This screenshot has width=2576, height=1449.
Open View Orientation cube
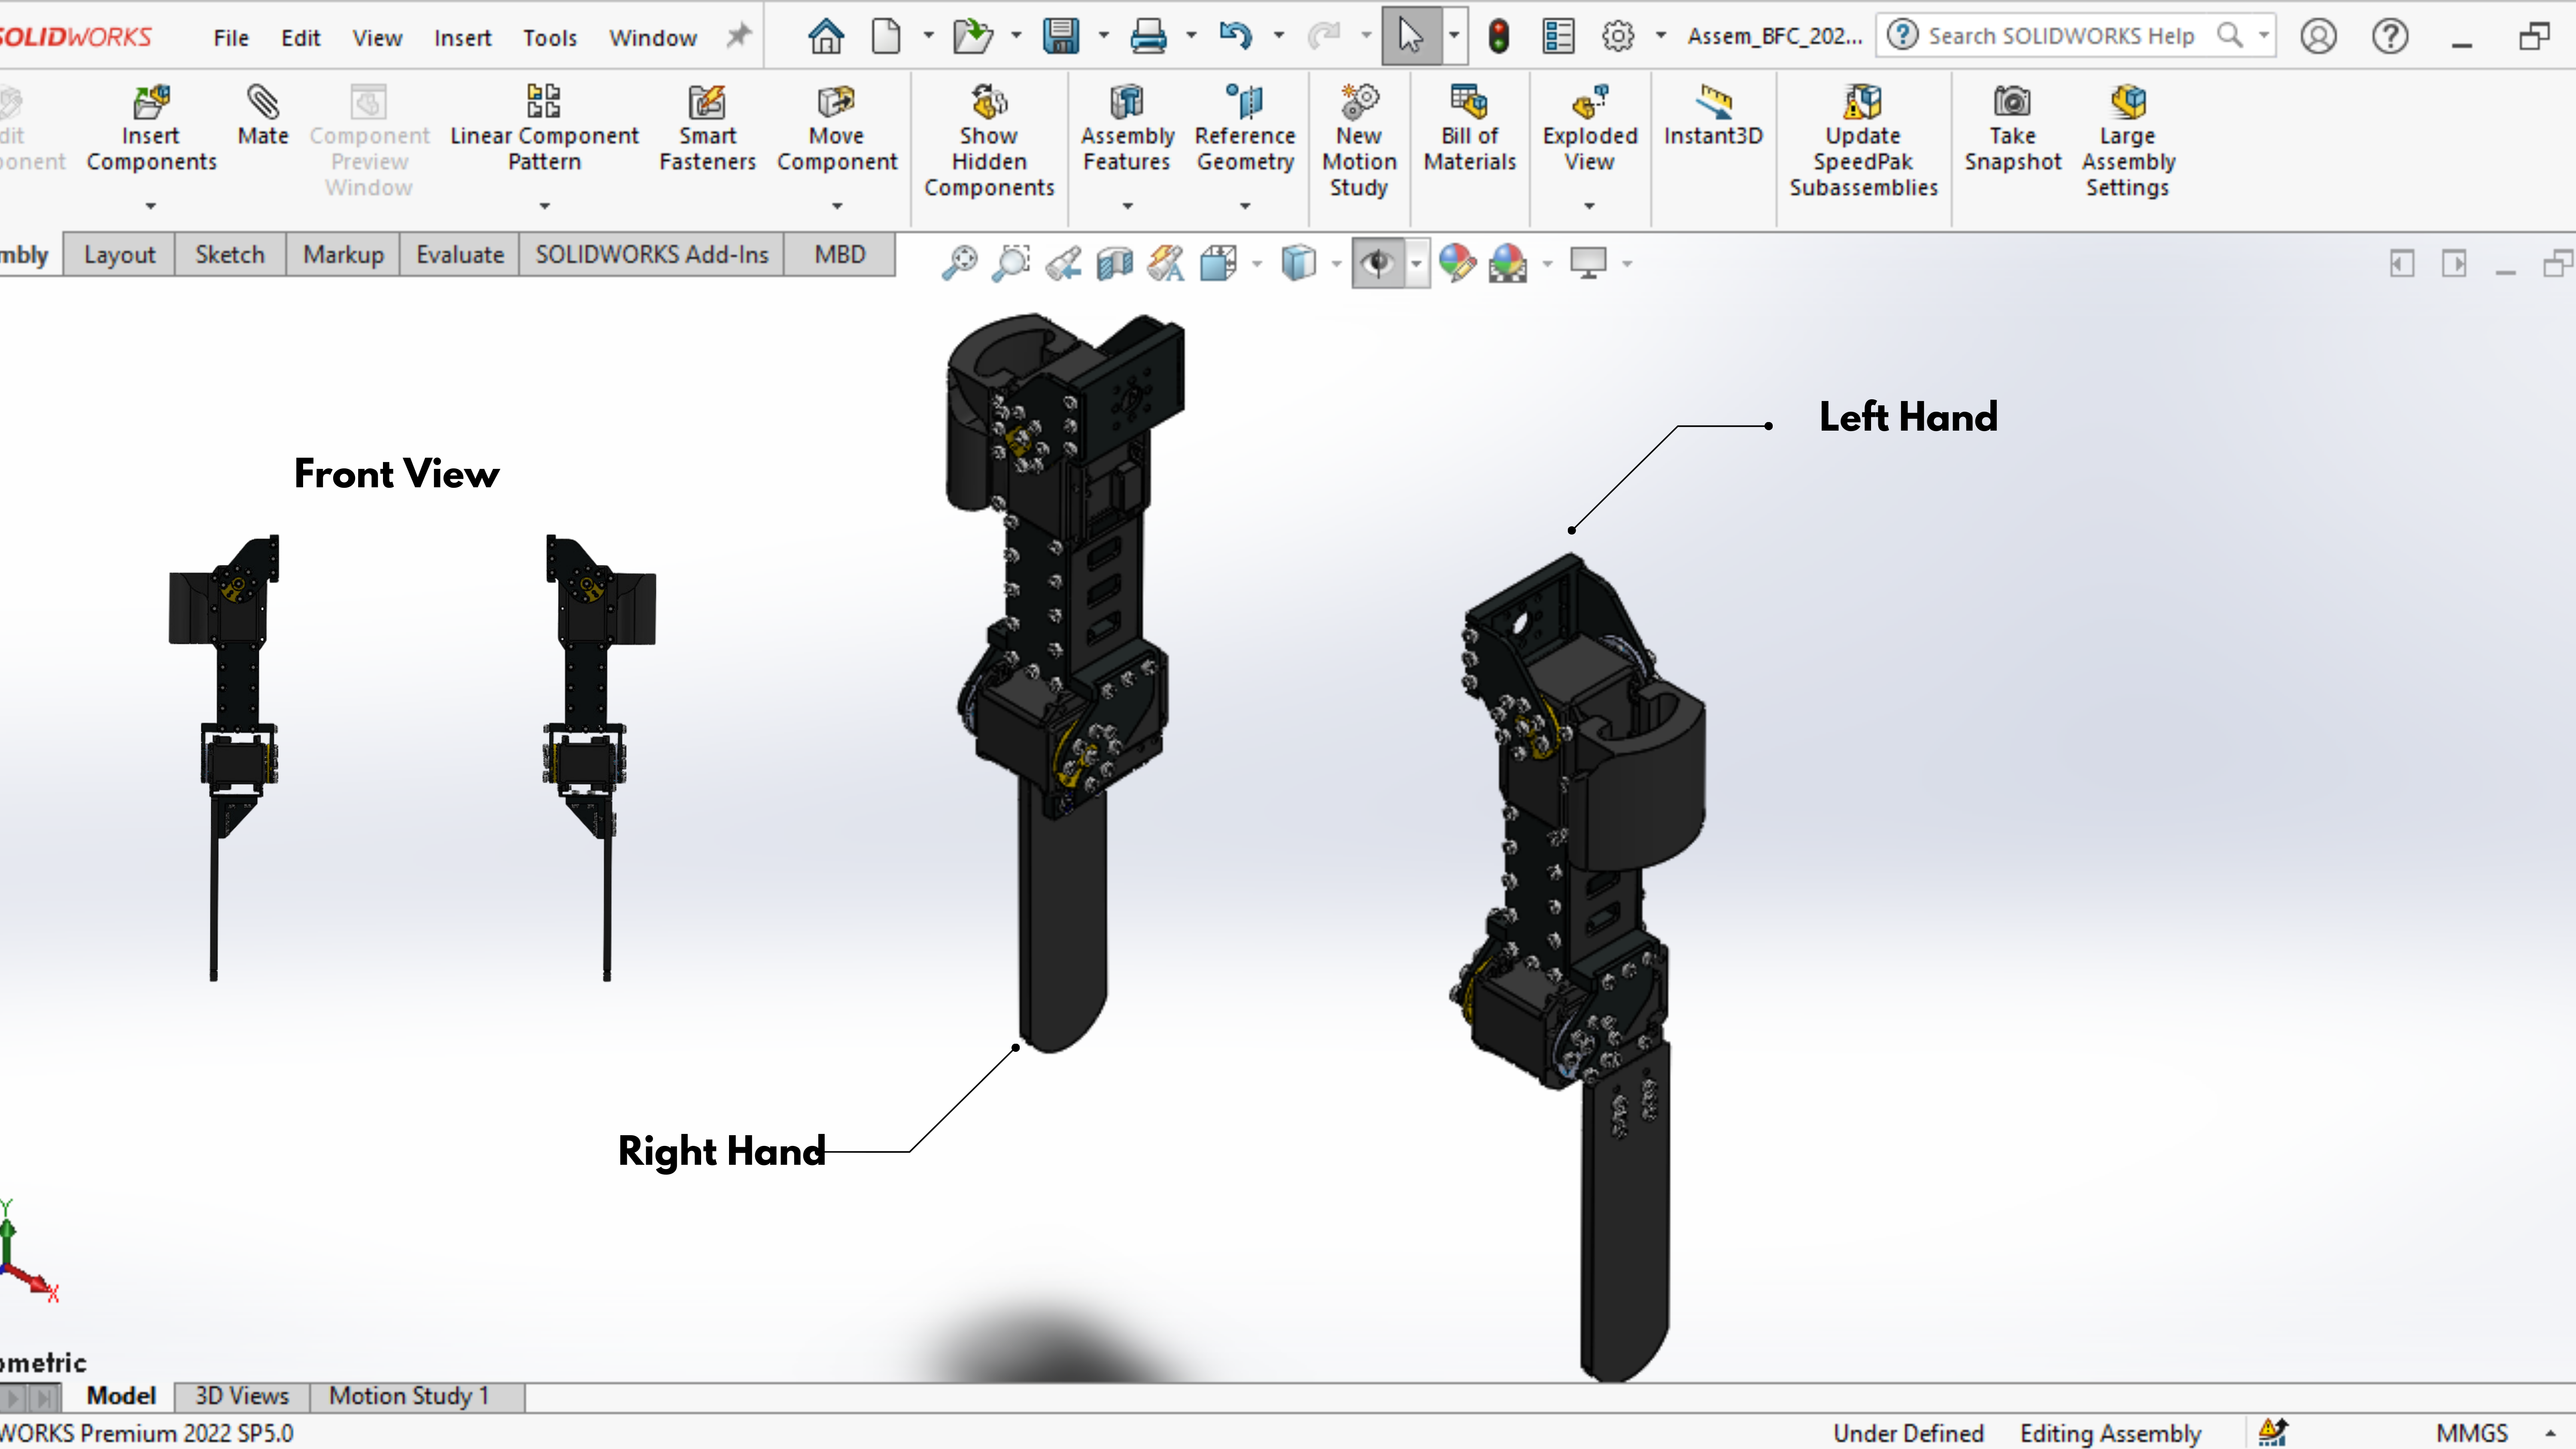click(1218, 263)
